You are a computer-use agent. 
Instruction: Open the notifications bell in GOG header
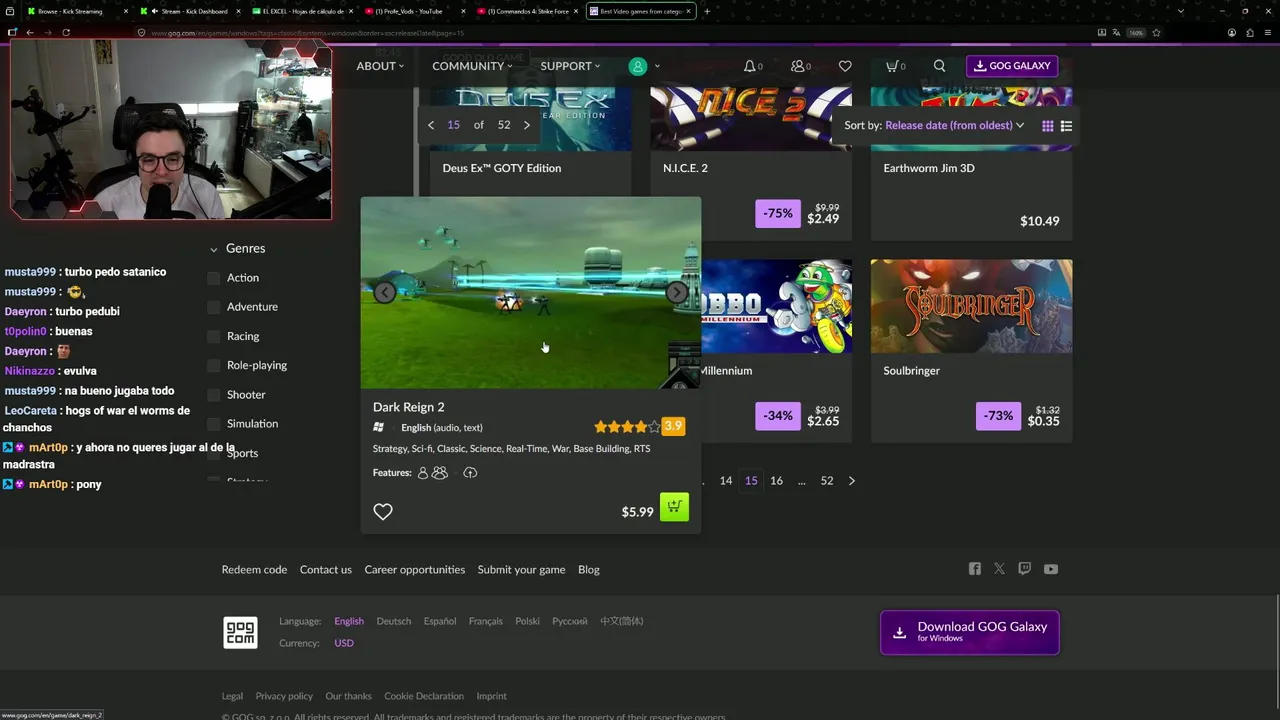click(752, 66)
